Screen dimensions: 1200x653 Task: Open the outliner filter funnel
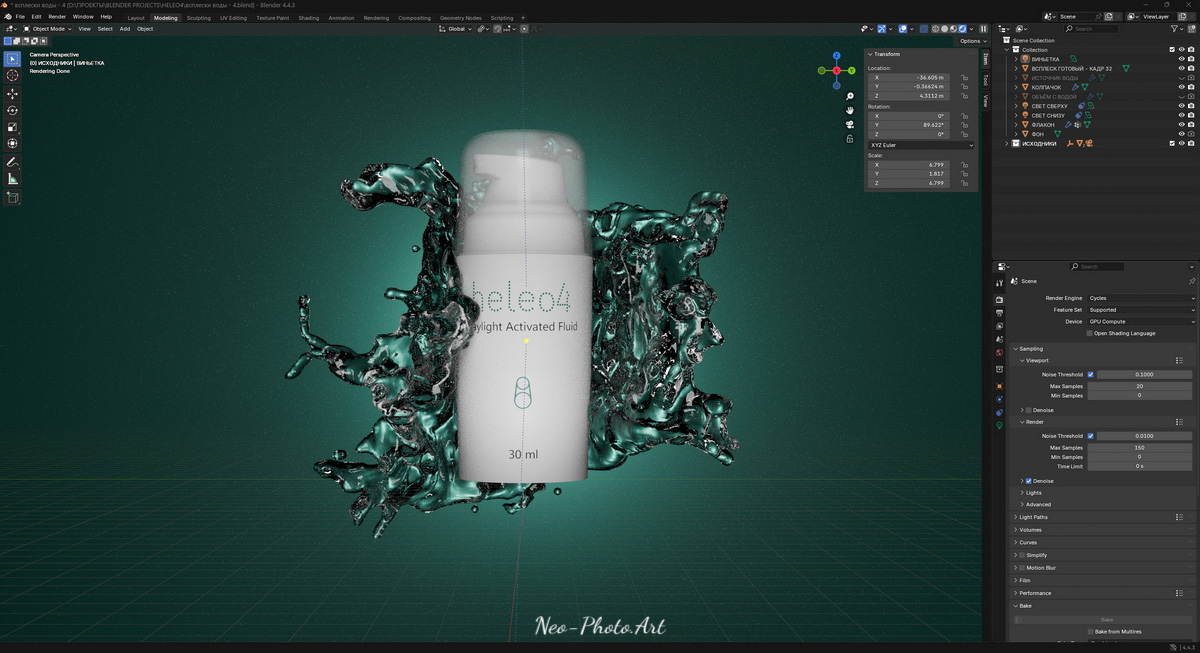coord(1172,29)
